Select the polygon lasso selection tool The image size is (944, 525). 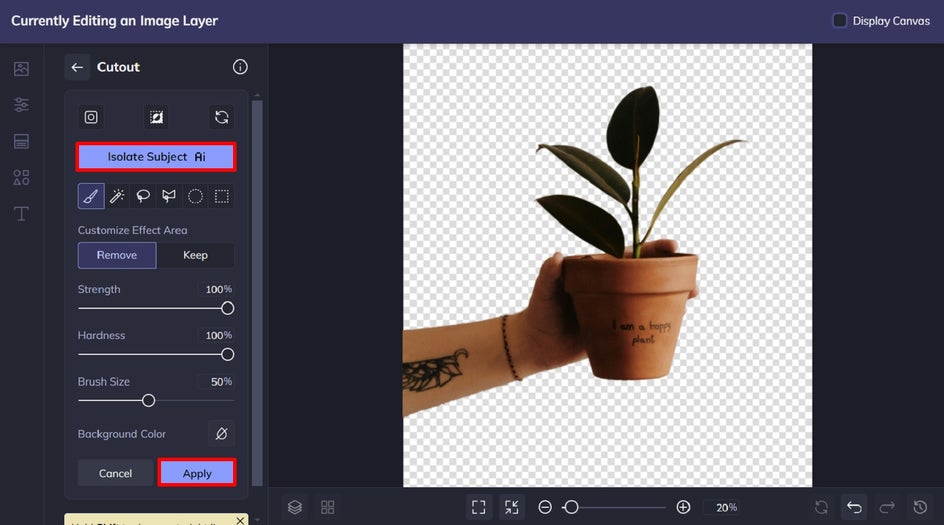click(169, 196)
